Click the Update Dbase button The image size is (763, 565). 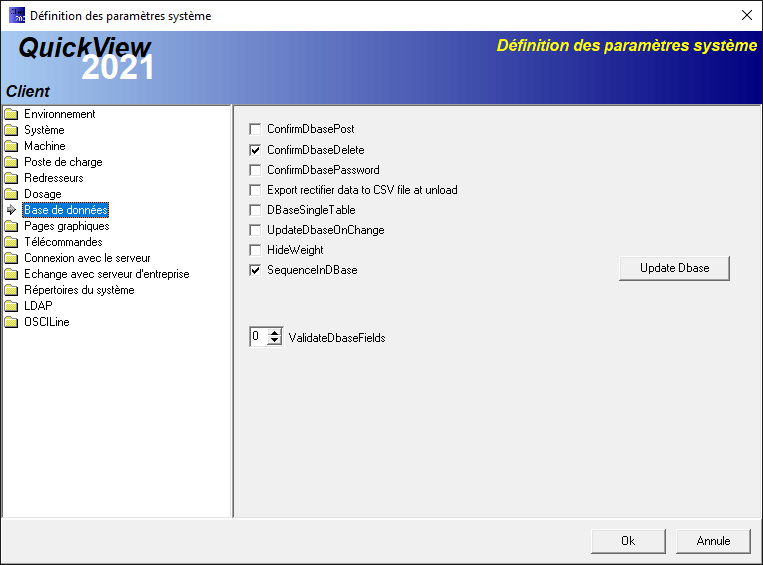point(674,268)
